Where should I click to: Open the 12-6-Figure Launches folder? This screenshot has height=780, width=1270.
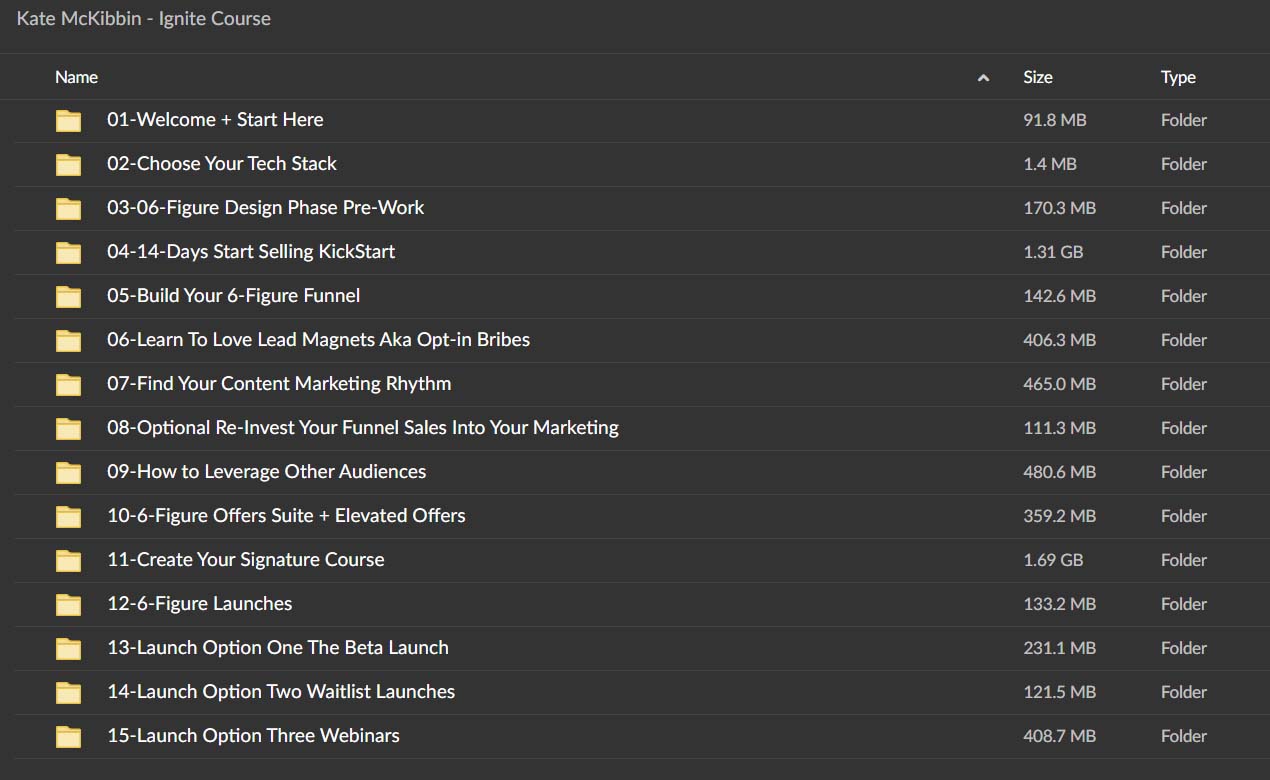click(x=199, y=603)
